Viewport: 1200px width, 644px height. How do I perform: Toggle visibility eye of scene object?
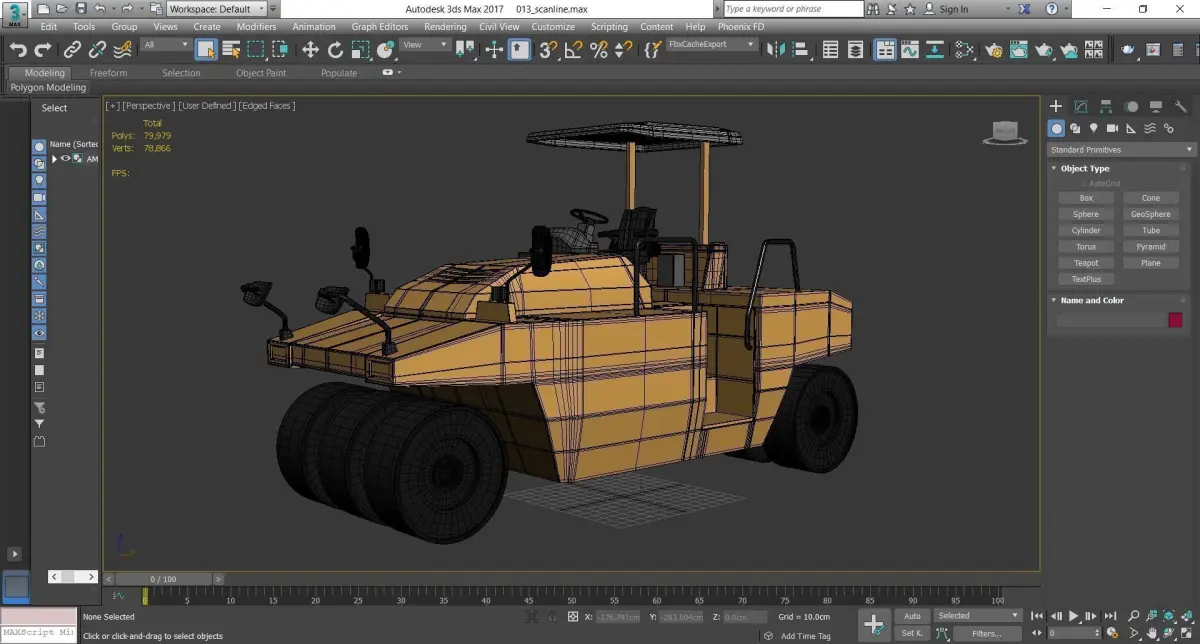point(66,158)
